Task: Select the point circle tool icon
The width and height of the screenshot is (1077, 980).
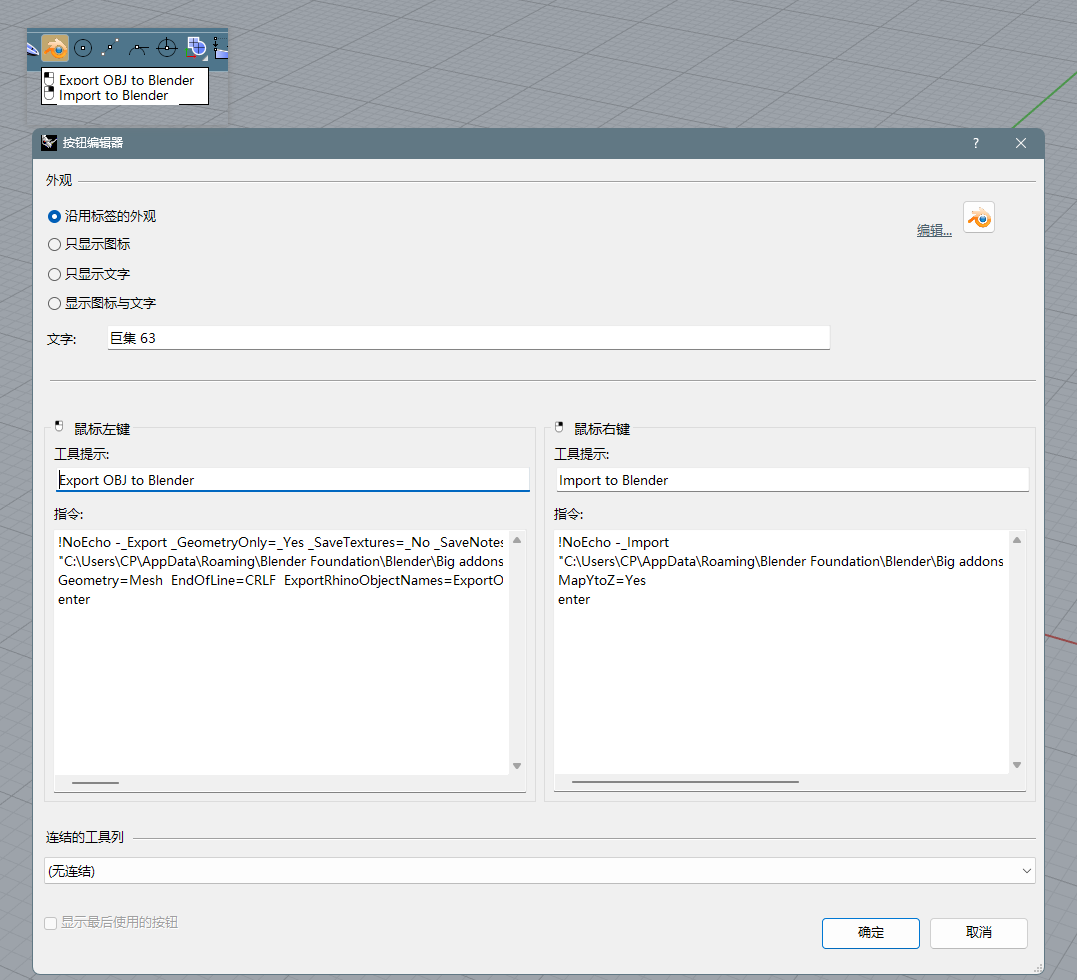Action: [x=82, y=47]
